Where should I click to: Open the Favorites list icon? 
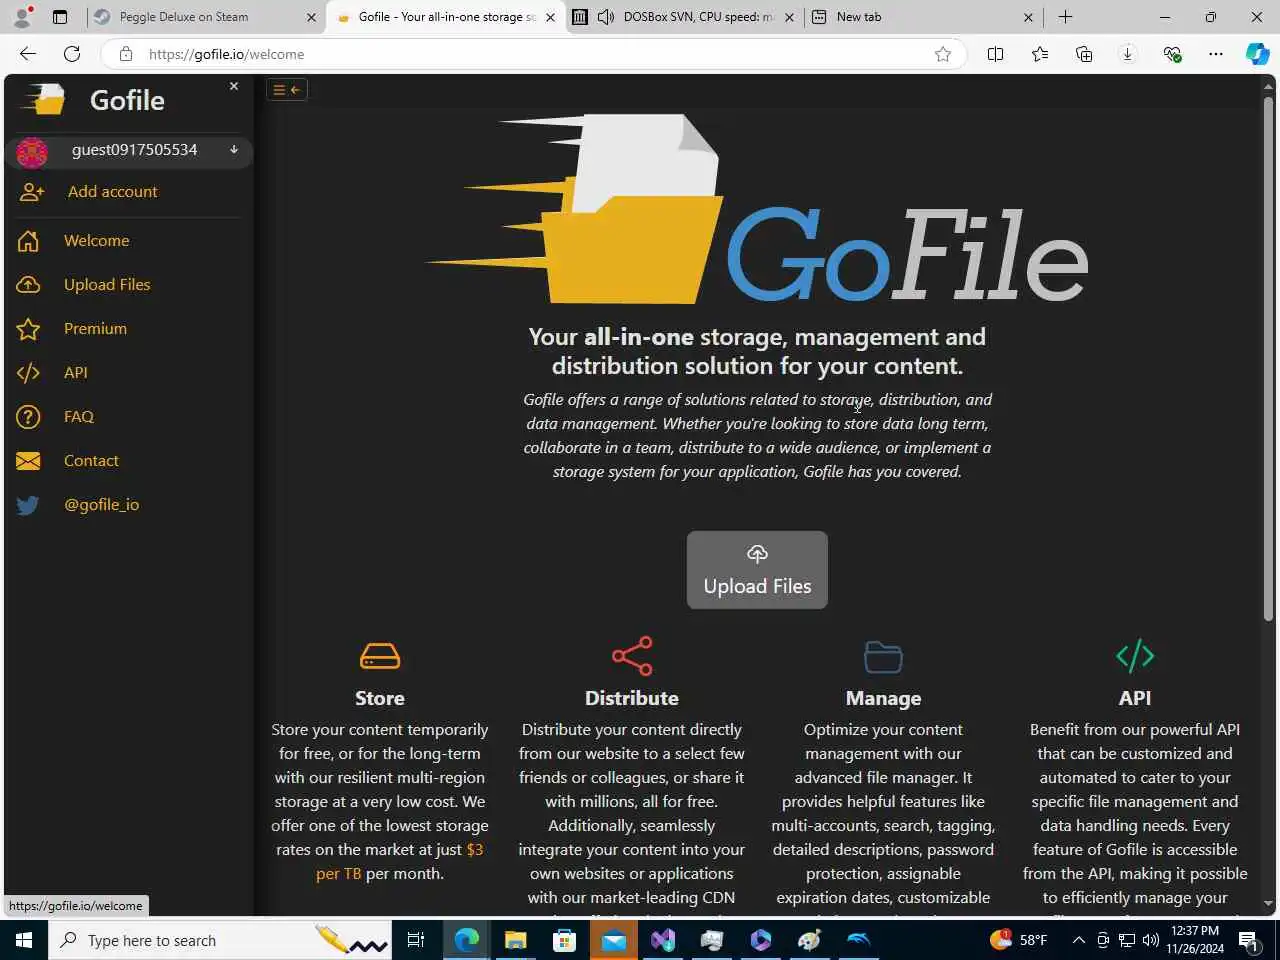[1040, 54]
